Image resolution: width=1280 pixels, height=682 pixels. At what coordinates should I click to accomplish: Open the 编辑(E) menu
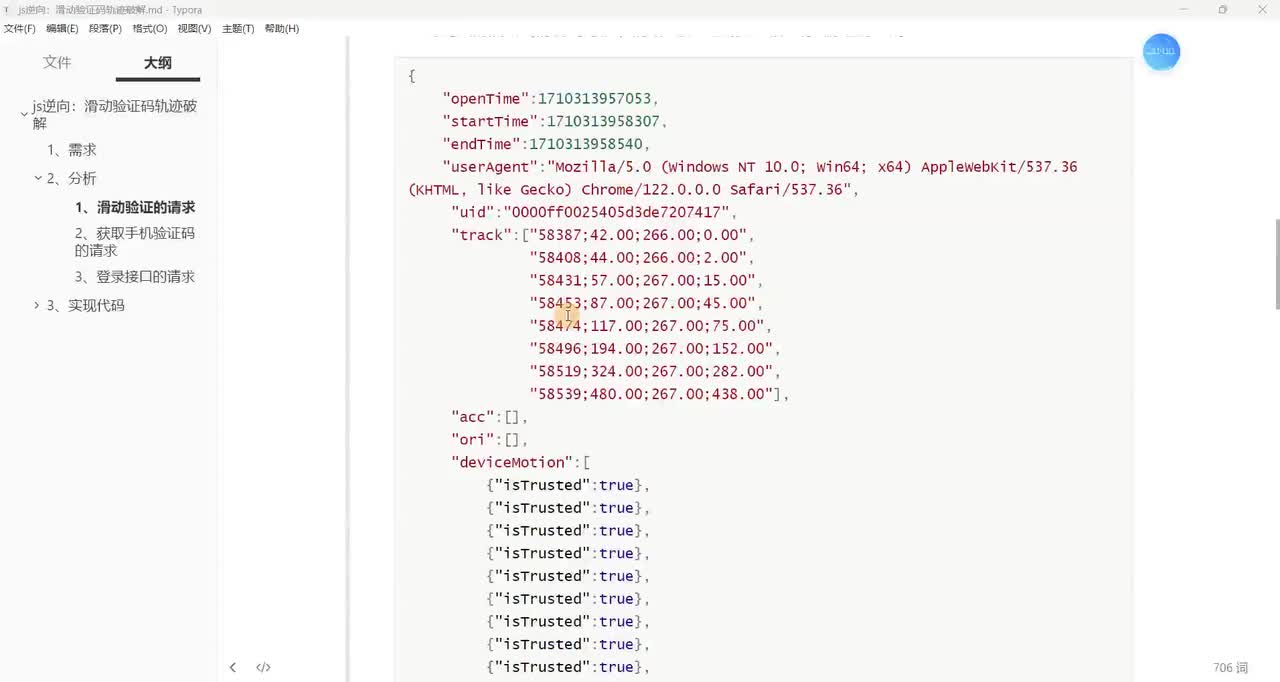pos(62,29)
